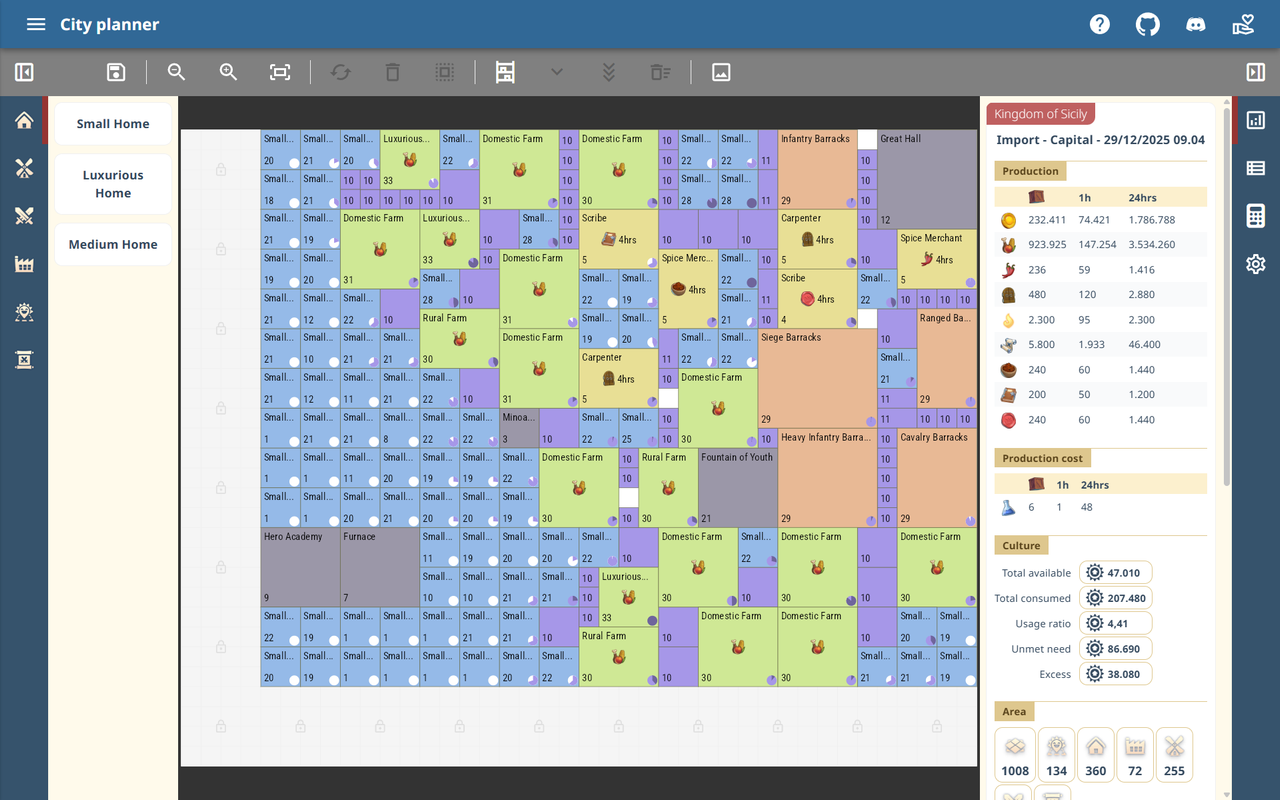Click the Area section header
This screenshot has height=800, width=1280.
(x=1014, y=711)
